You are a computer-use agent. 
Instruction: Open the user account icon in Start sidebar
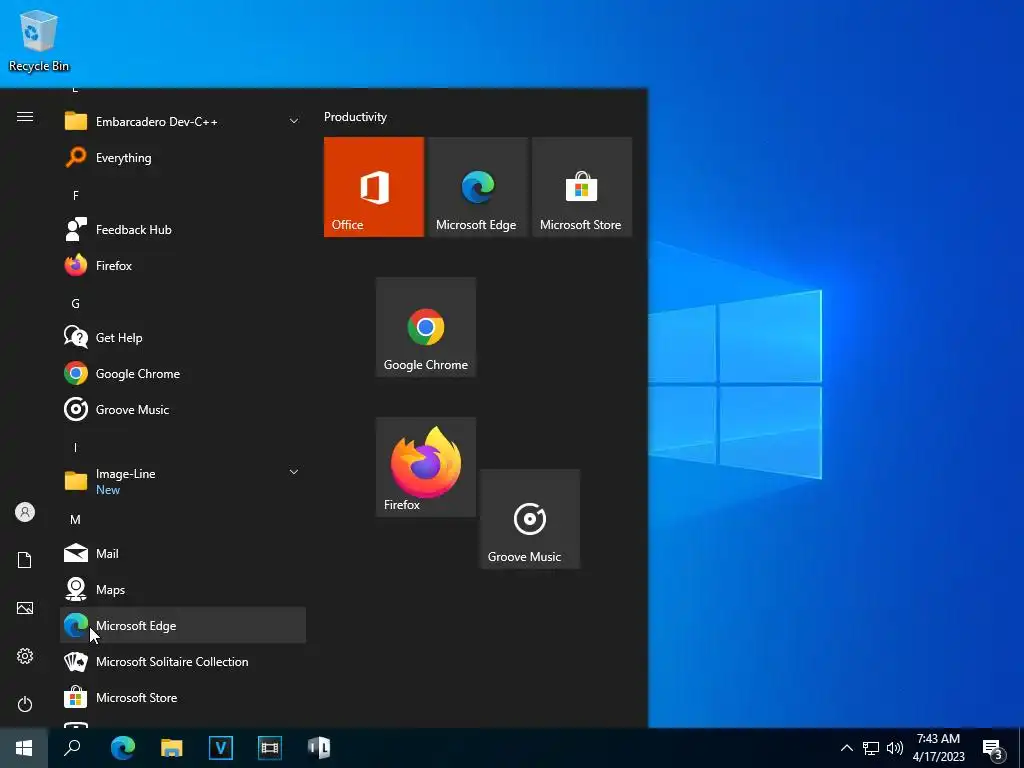point(25,512)
